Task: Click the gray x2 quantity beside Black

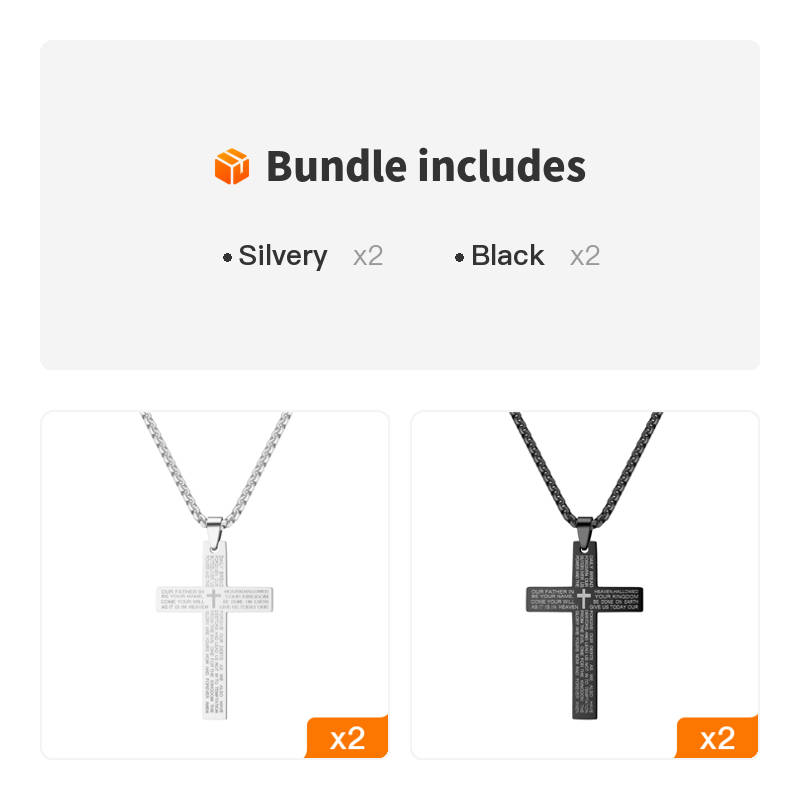Action: (585, 256)
